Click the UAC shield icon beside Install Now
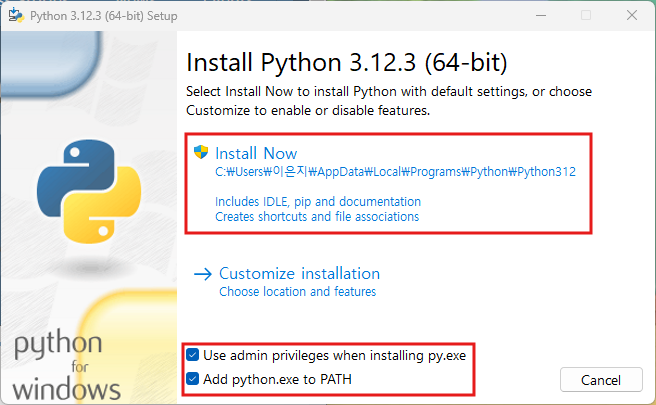Image resolution: width=656 pixels, height=405 pixels. click(x=201, y=152)
